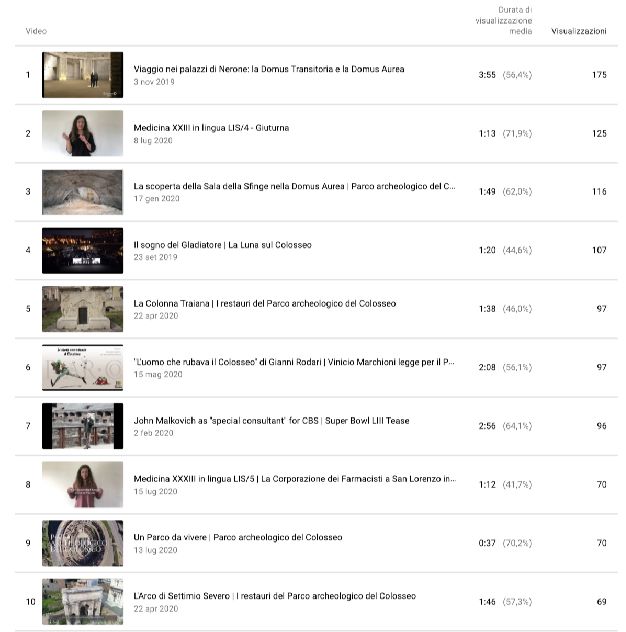Image resolution: width=626 pixels, height=632 pixels.
Task: Click the Un Parco da vivere thumbnail
Action: pos(82,543)
